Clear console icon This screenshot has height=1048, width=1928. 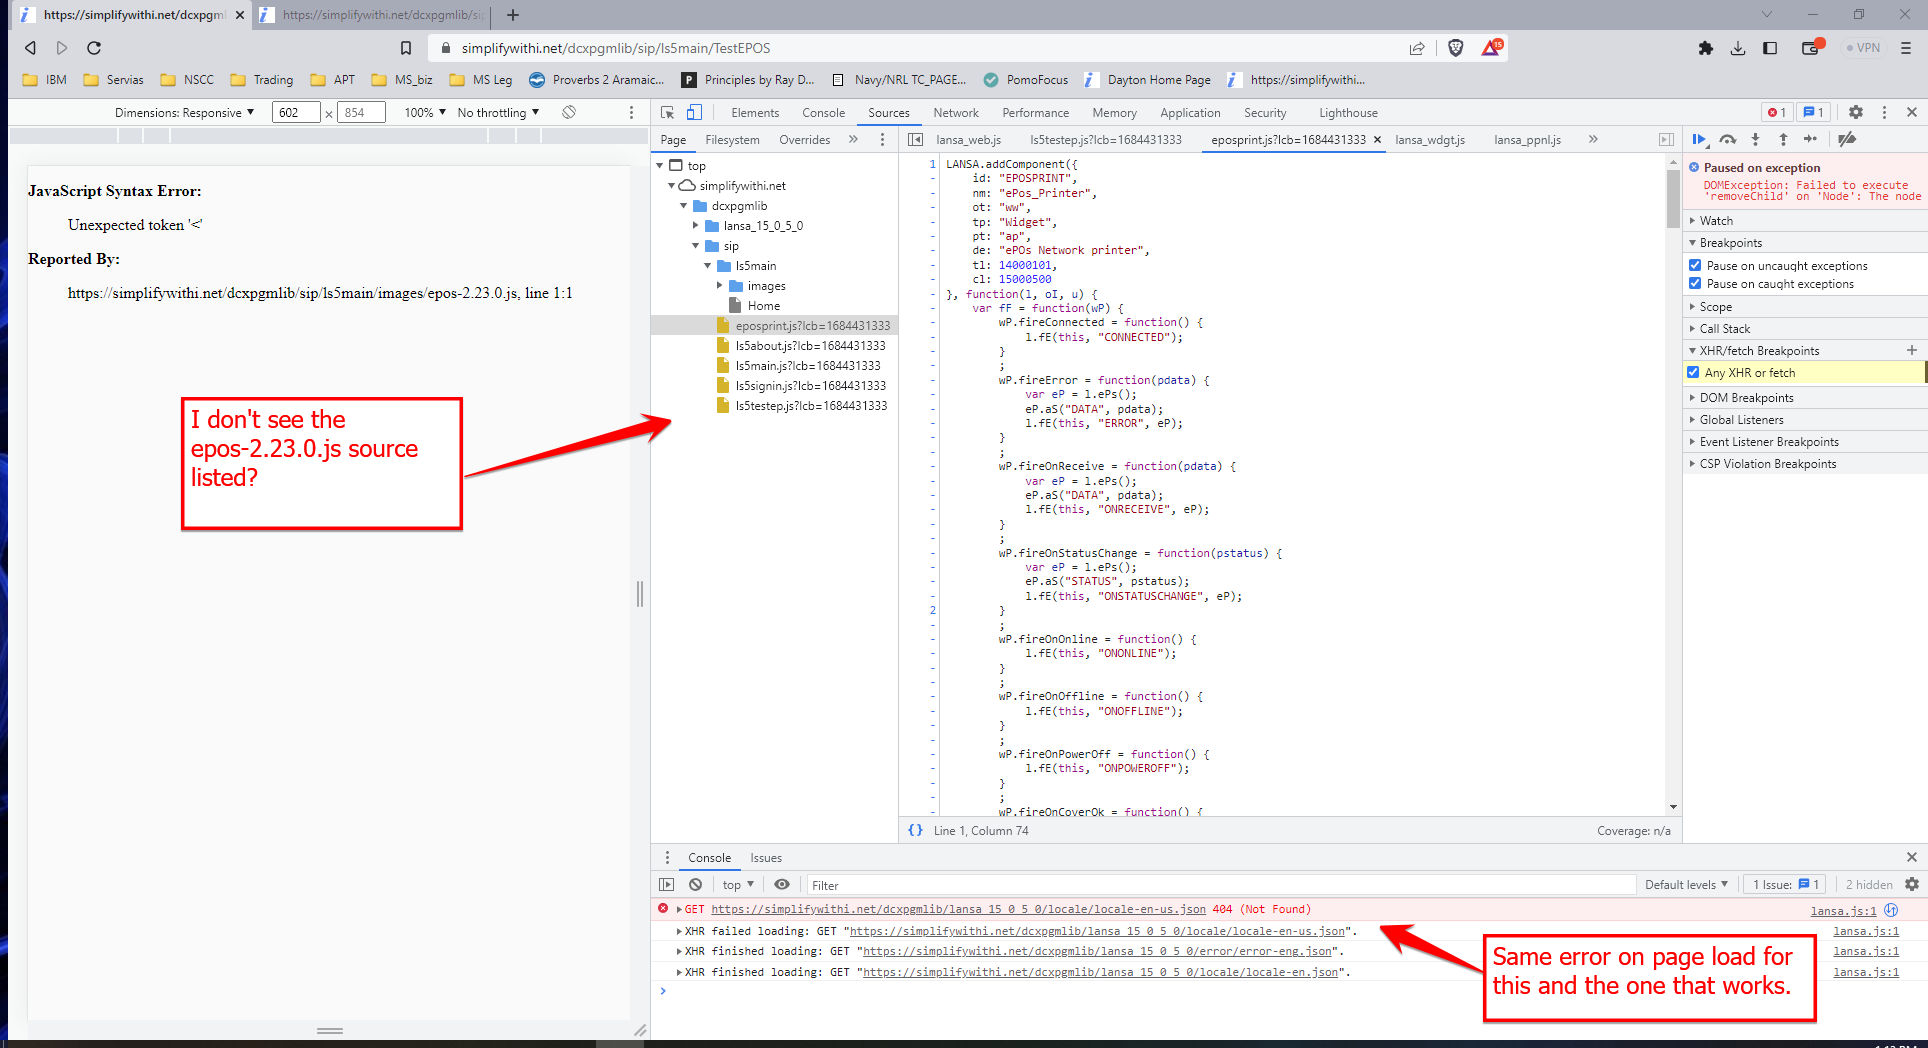pos(696,885)
